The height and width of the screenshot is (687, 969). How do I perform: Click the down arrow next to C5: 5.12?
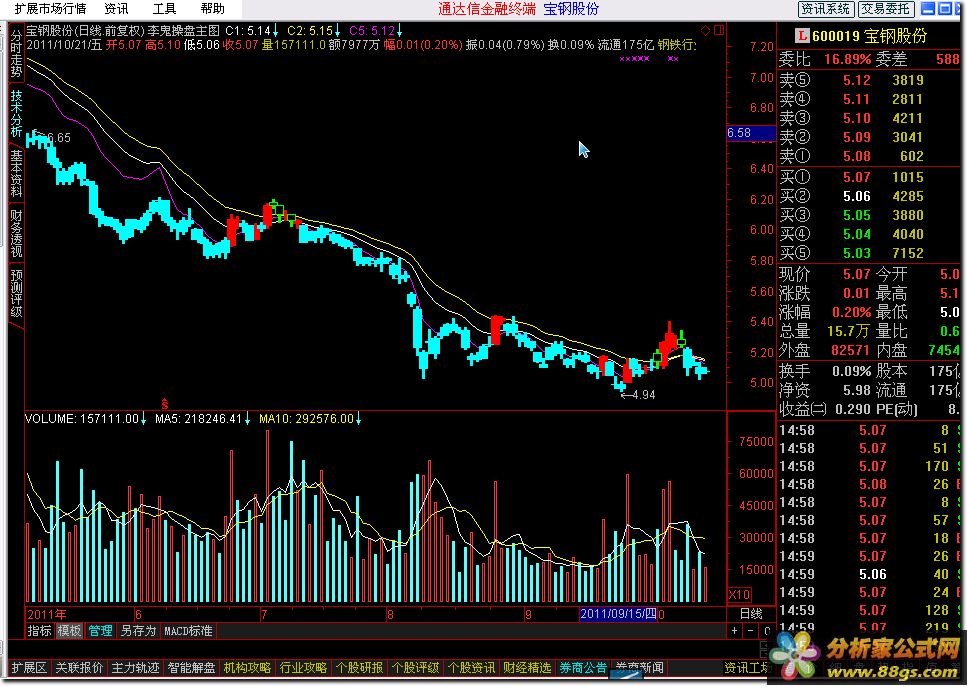(400, 30)
